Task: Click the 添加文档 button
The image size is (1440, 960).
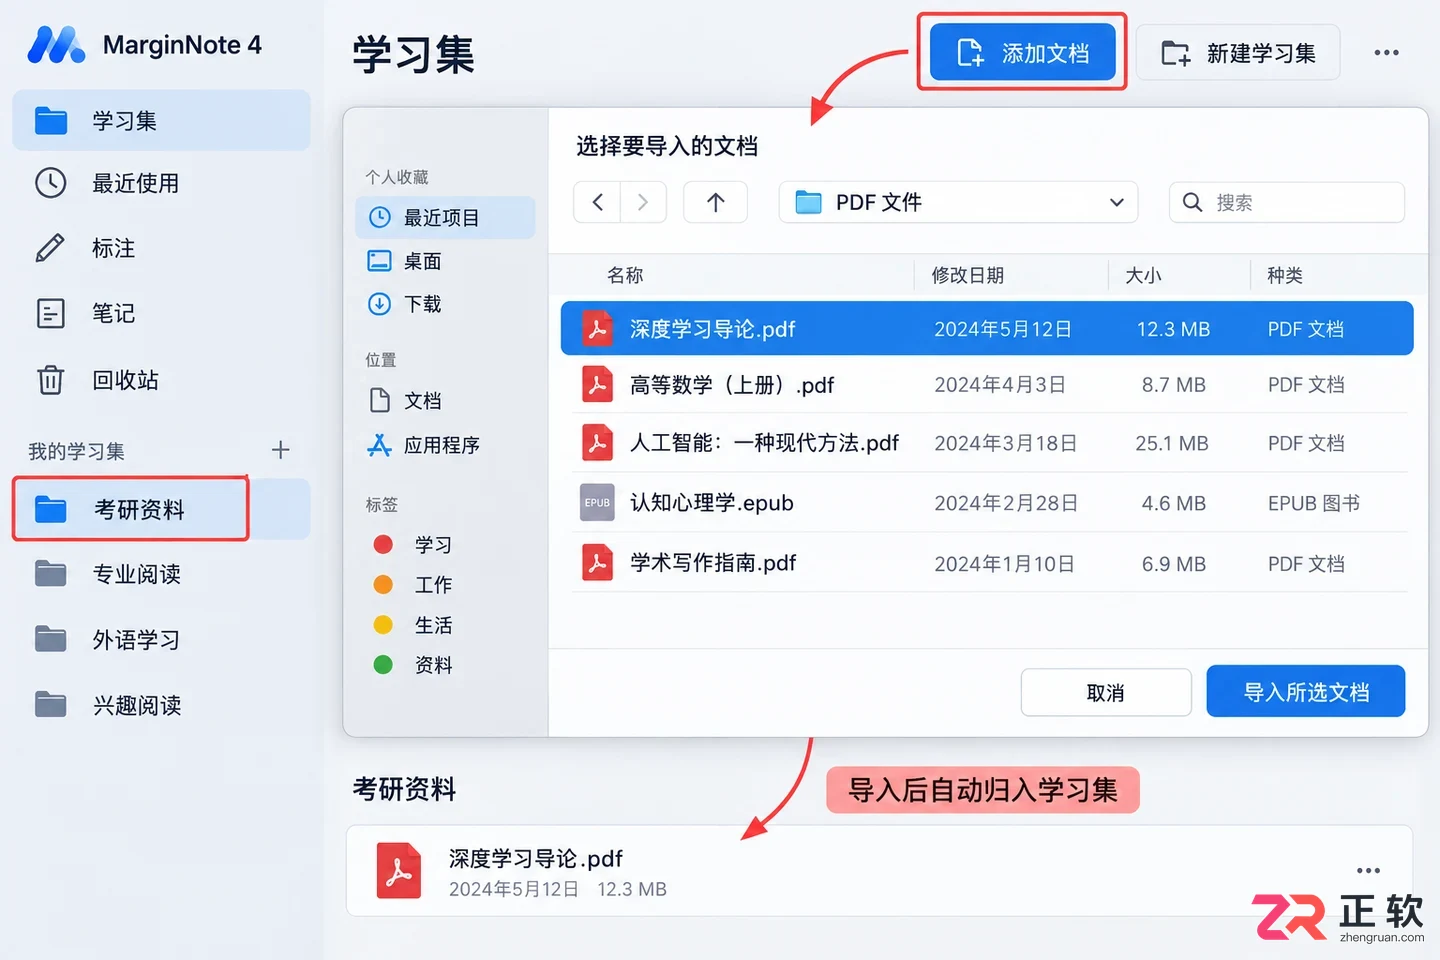Action: point(1022,52)
